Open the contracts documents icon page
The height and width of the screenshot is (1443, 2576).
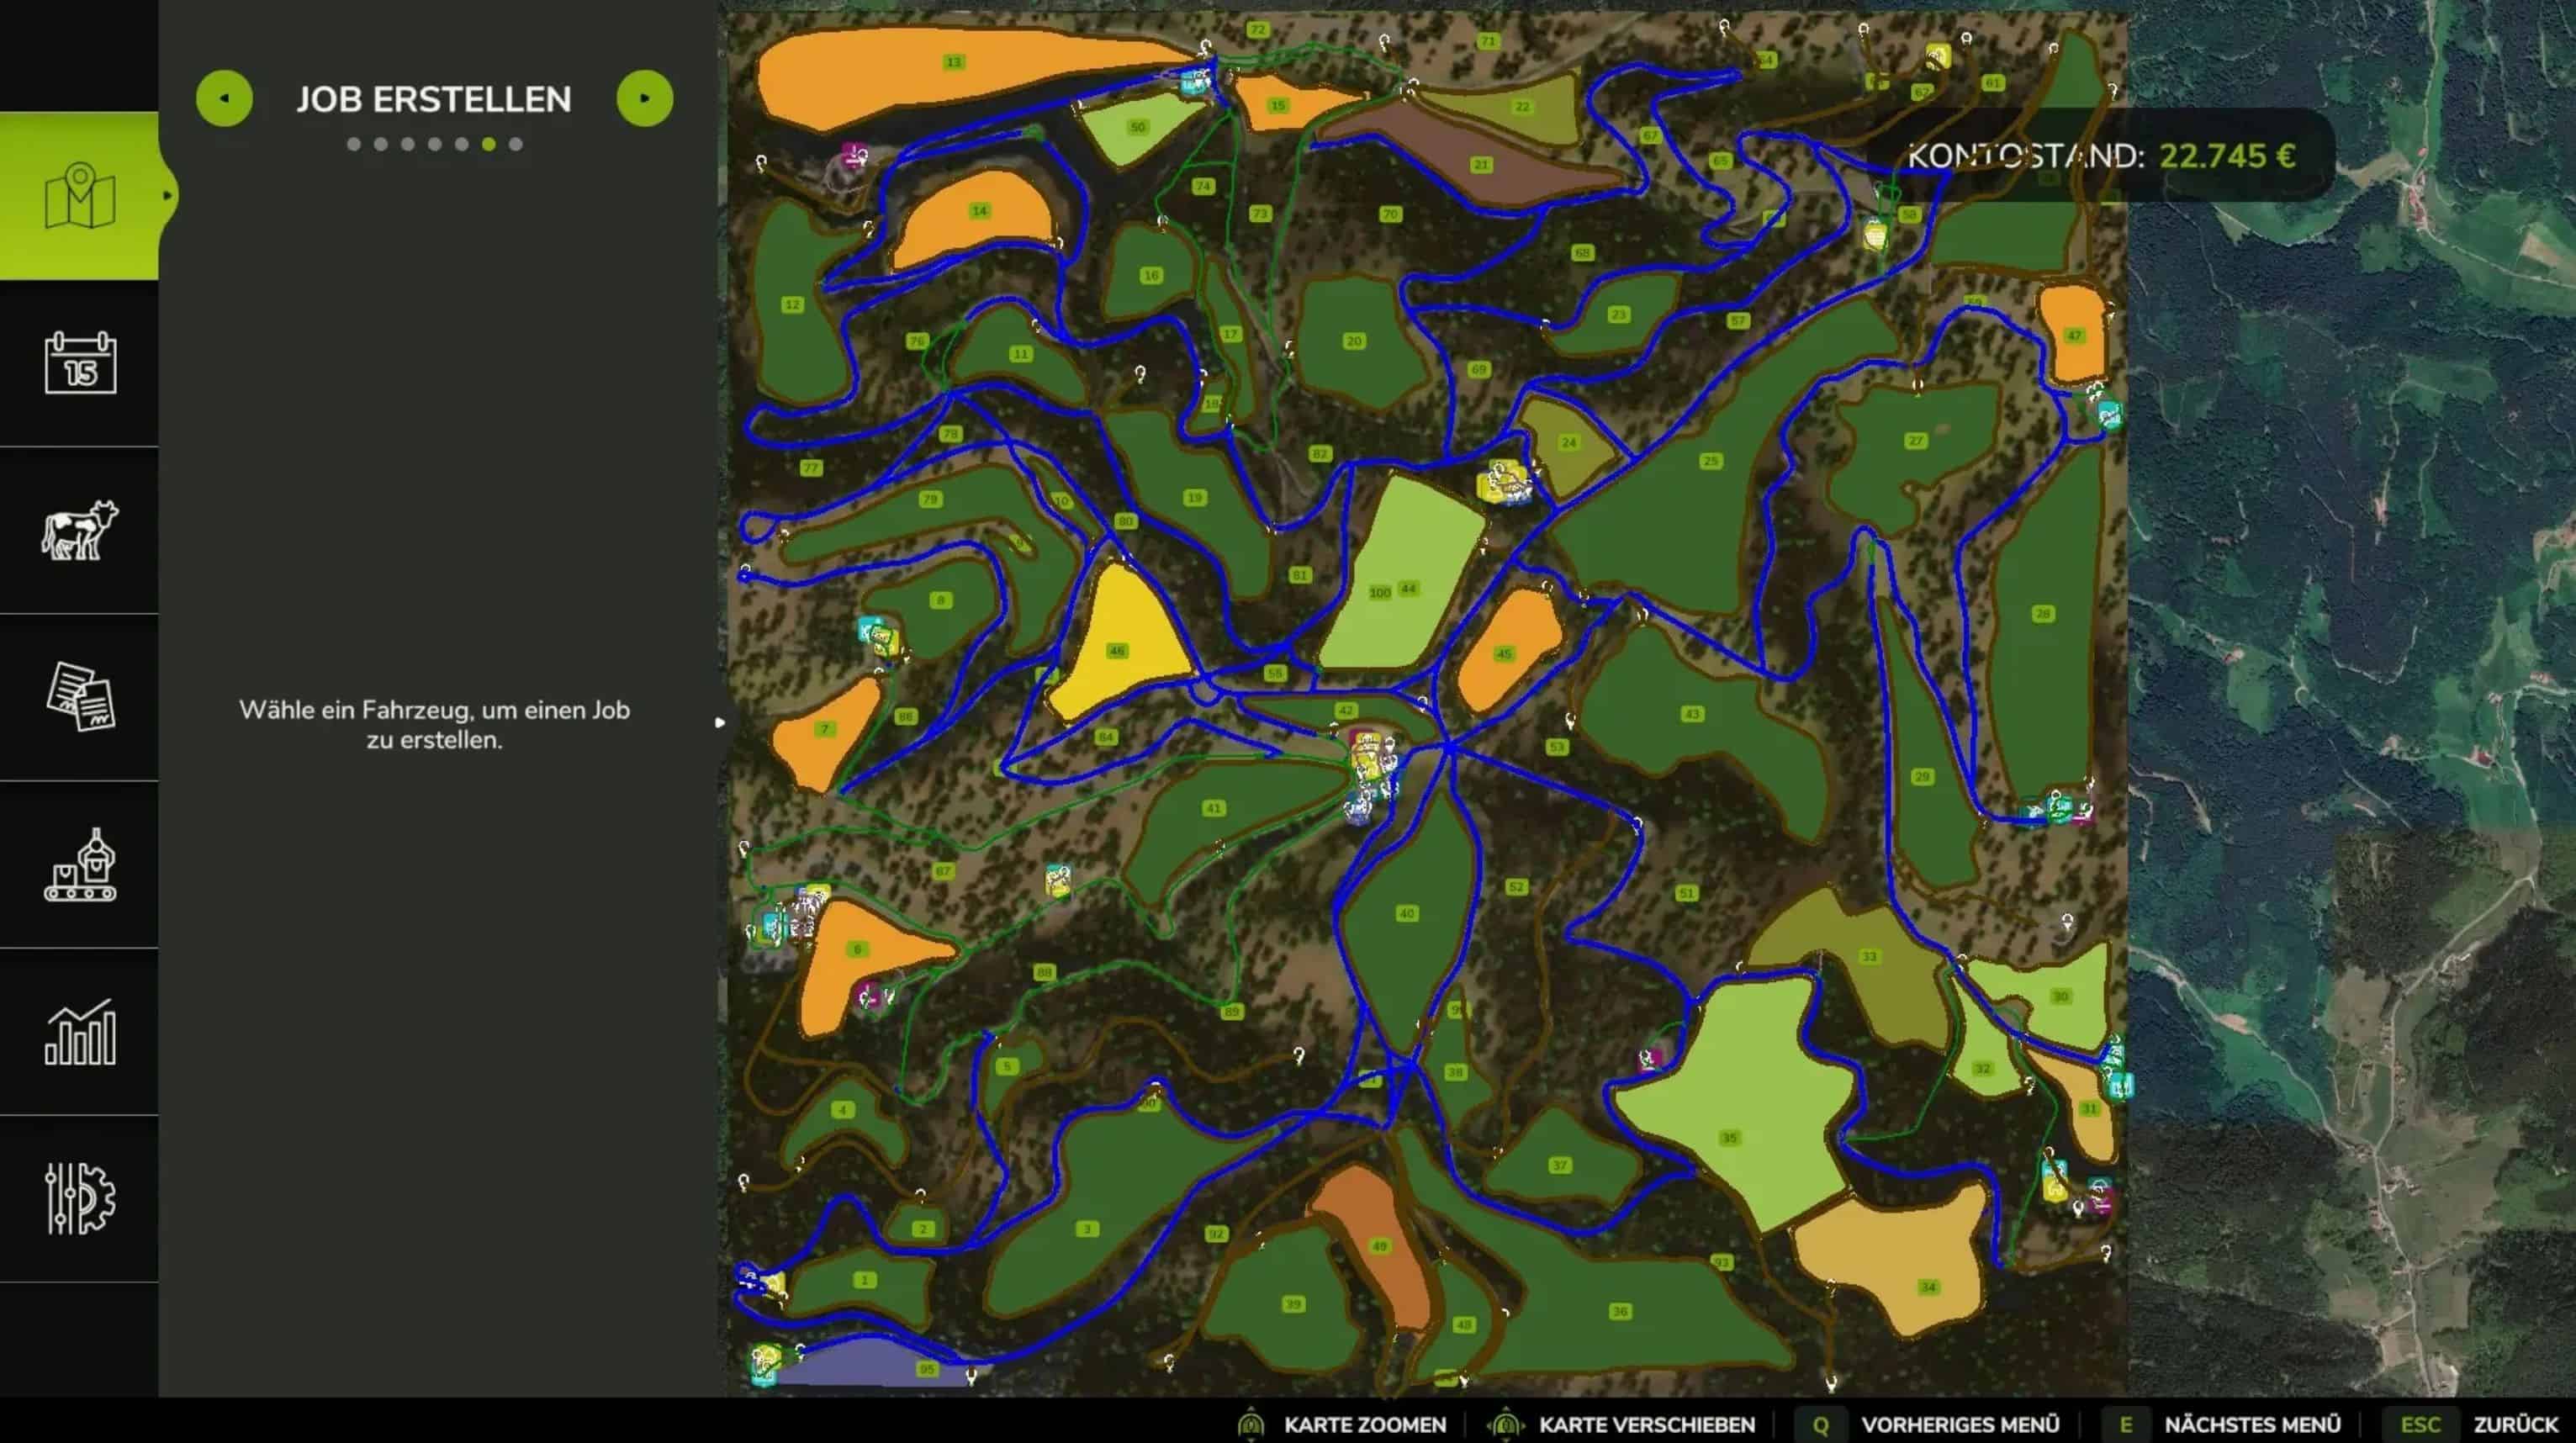coord(79,696)
